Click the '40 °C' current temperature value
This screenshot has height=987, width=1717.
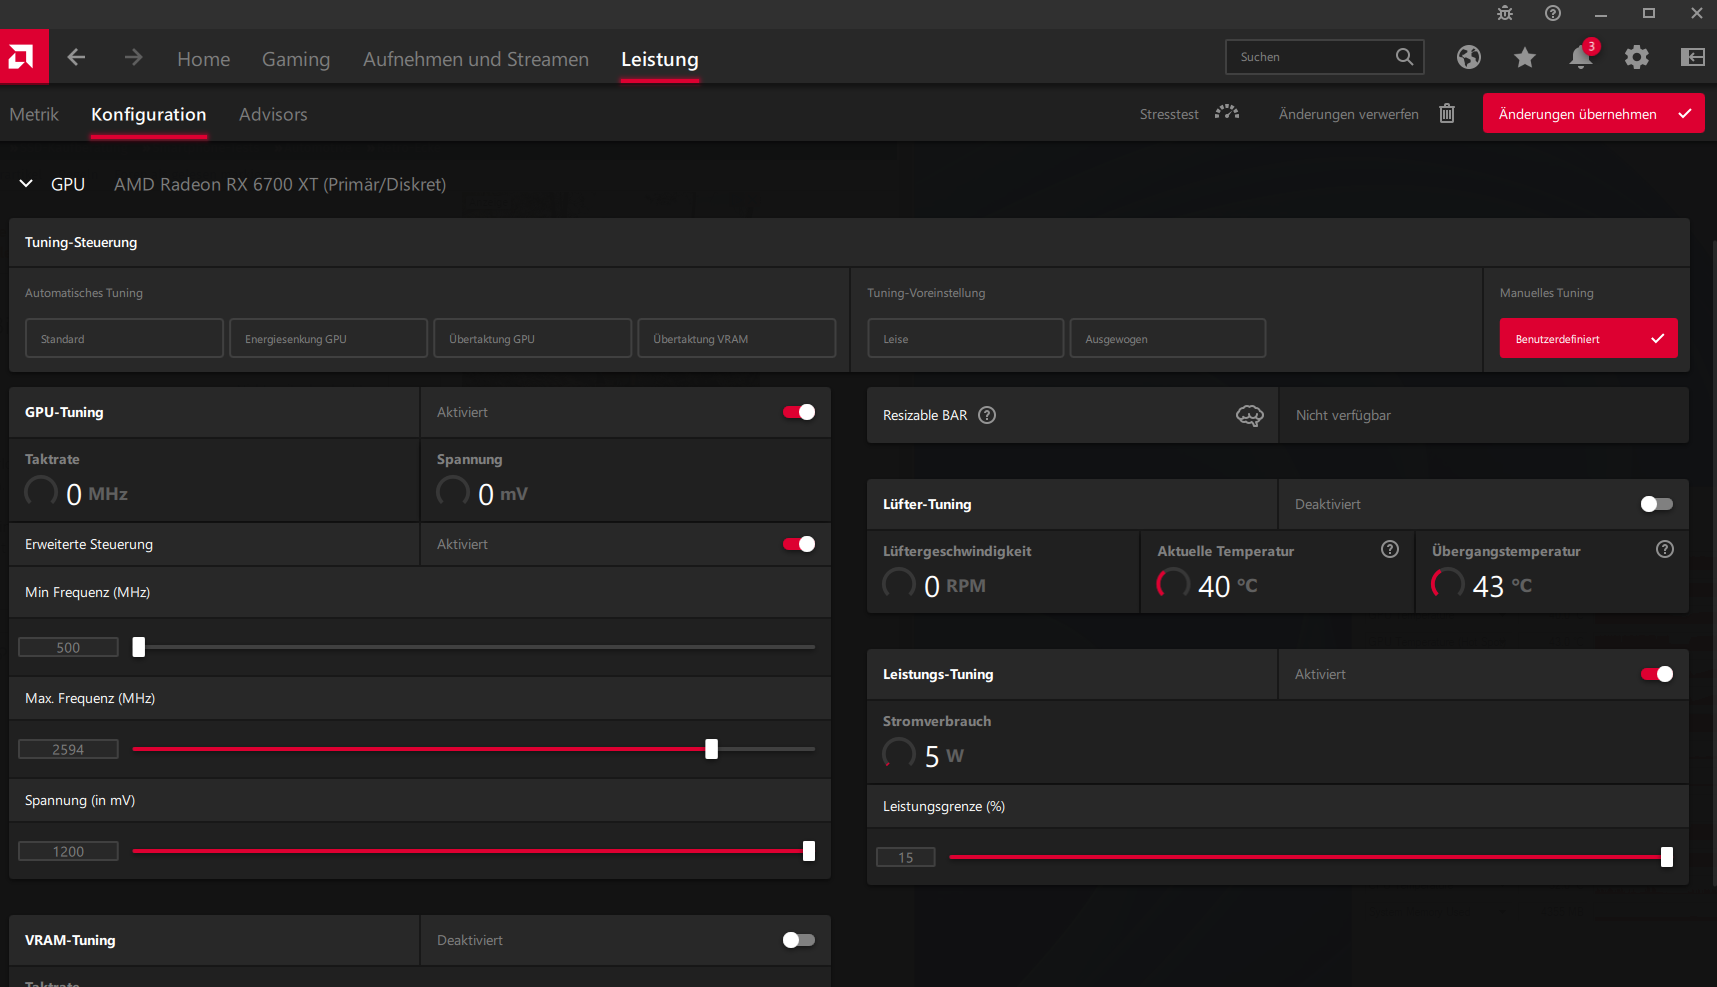click(1228, 586)
